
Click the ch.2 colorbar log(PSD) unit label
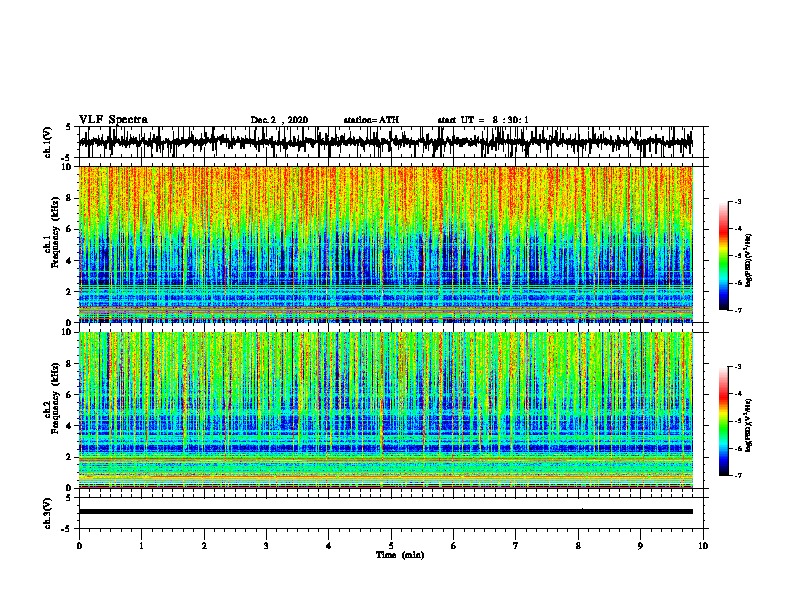(749, 425)
